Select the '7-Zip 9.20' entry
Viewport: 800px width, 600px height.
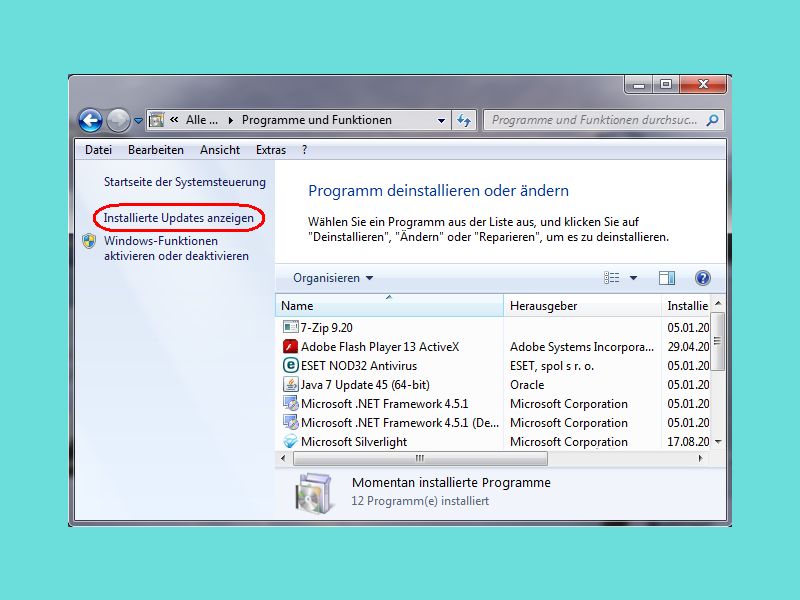tap(327, 328)
